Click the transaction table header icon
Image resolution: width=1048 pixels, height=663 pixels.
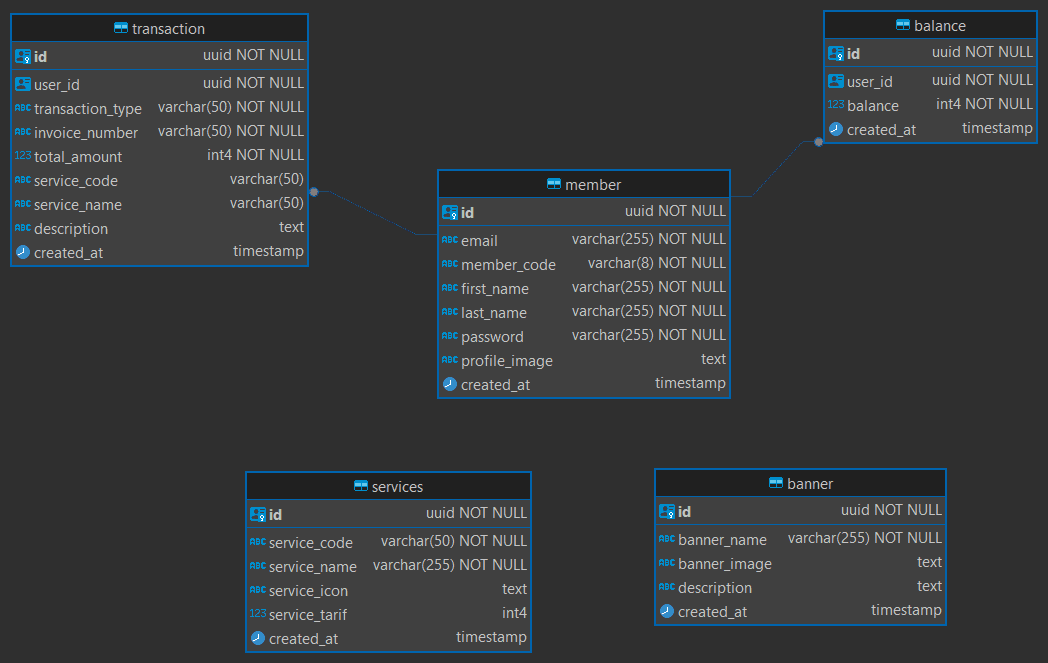coord(121,28)
